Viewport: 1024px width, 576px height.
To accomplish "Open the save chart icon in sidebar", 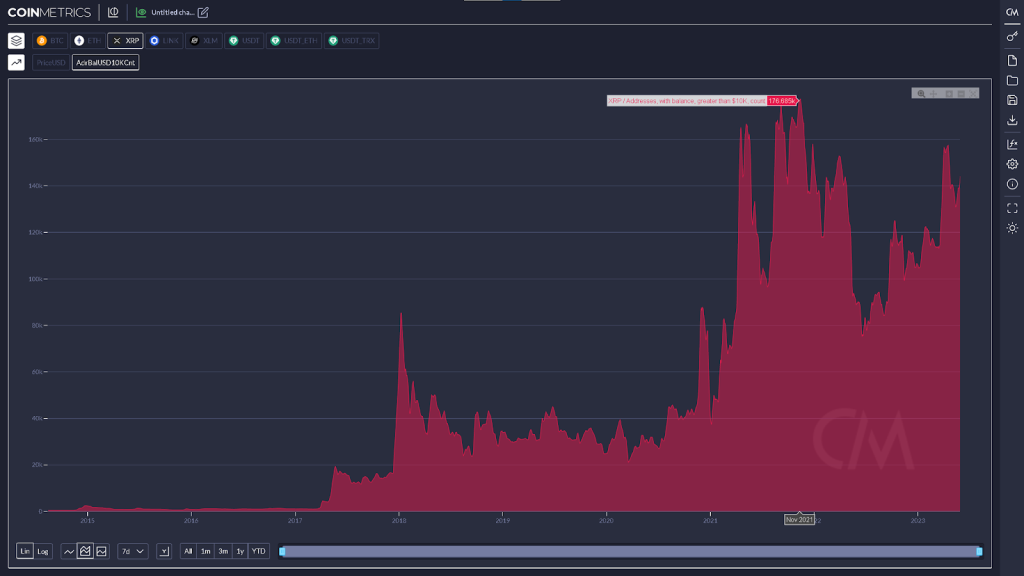I will pos(1012,102).
